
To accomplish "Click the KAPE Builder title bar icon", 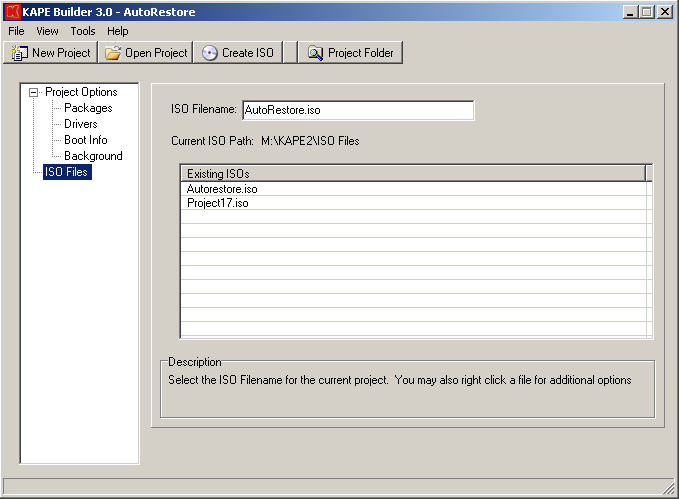I will click(x=13, y=12).
